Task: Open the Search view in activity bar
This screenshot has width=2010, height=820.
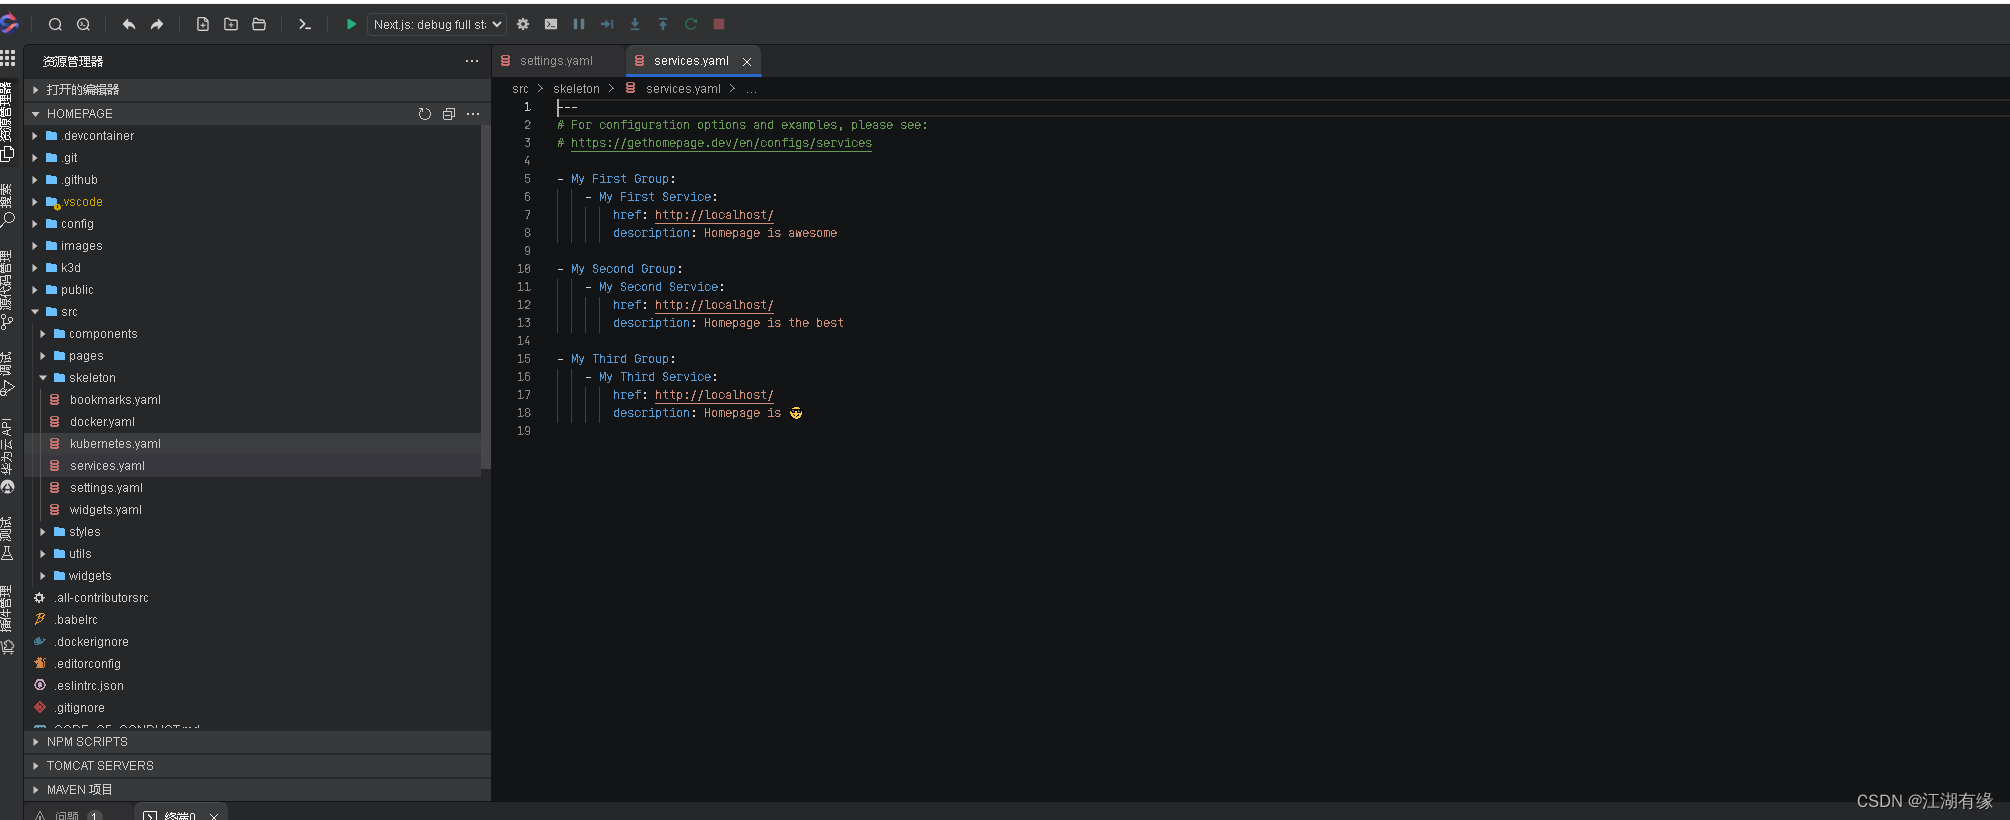Action: tap(7, 206)
